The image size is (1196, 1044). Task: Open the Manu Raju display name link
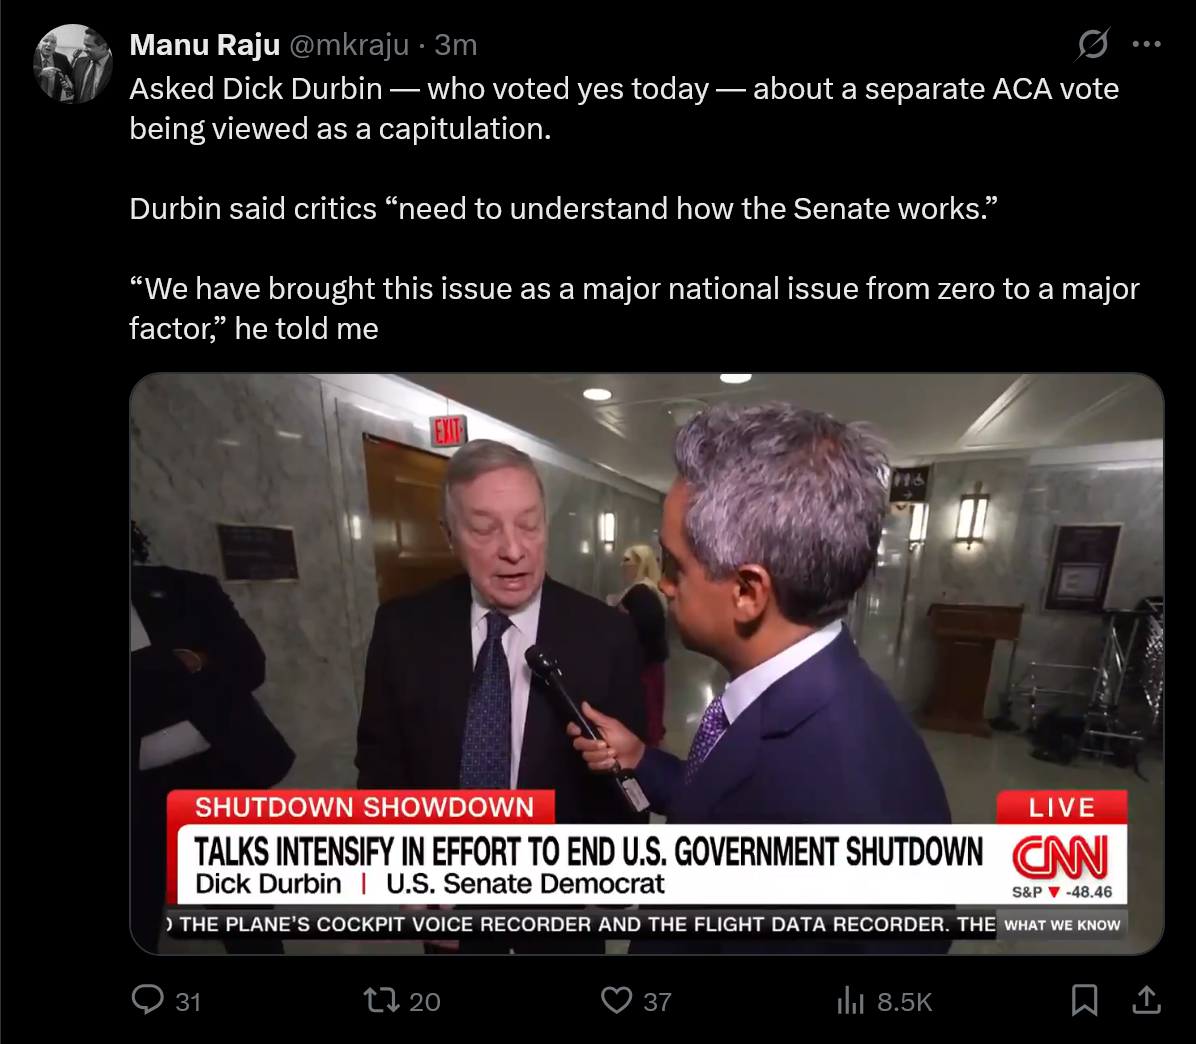pyautogui.click(x=204, y=45)
